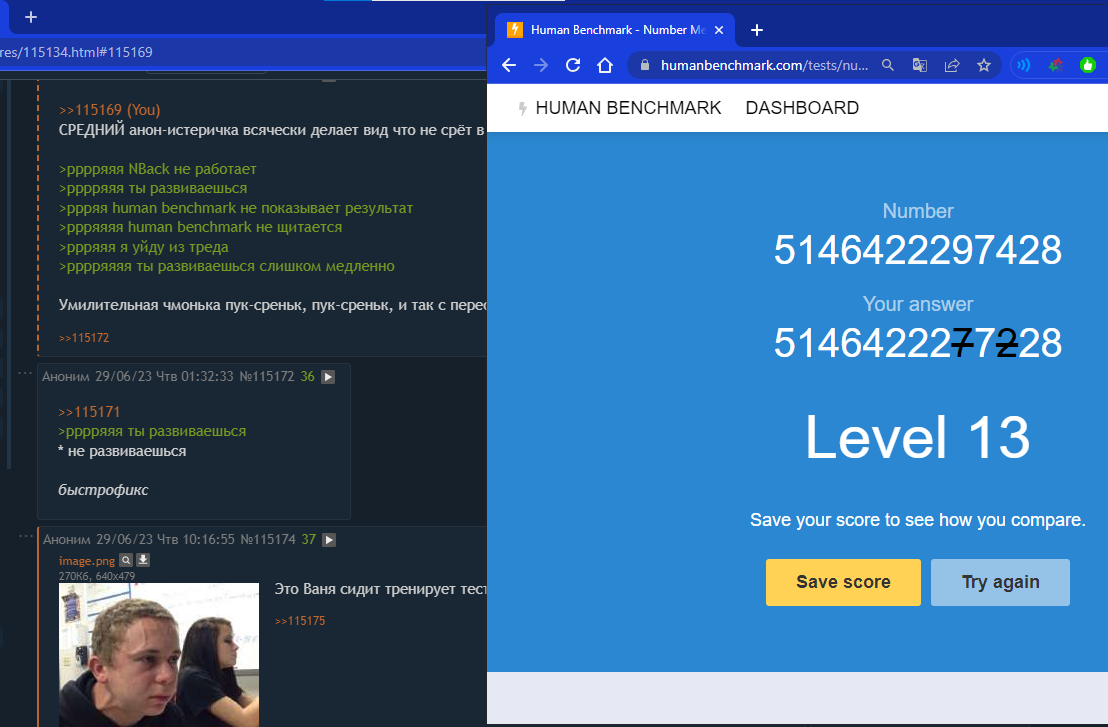
Task: Click italic text быстрофикс
Action: [x=103, y=490]
